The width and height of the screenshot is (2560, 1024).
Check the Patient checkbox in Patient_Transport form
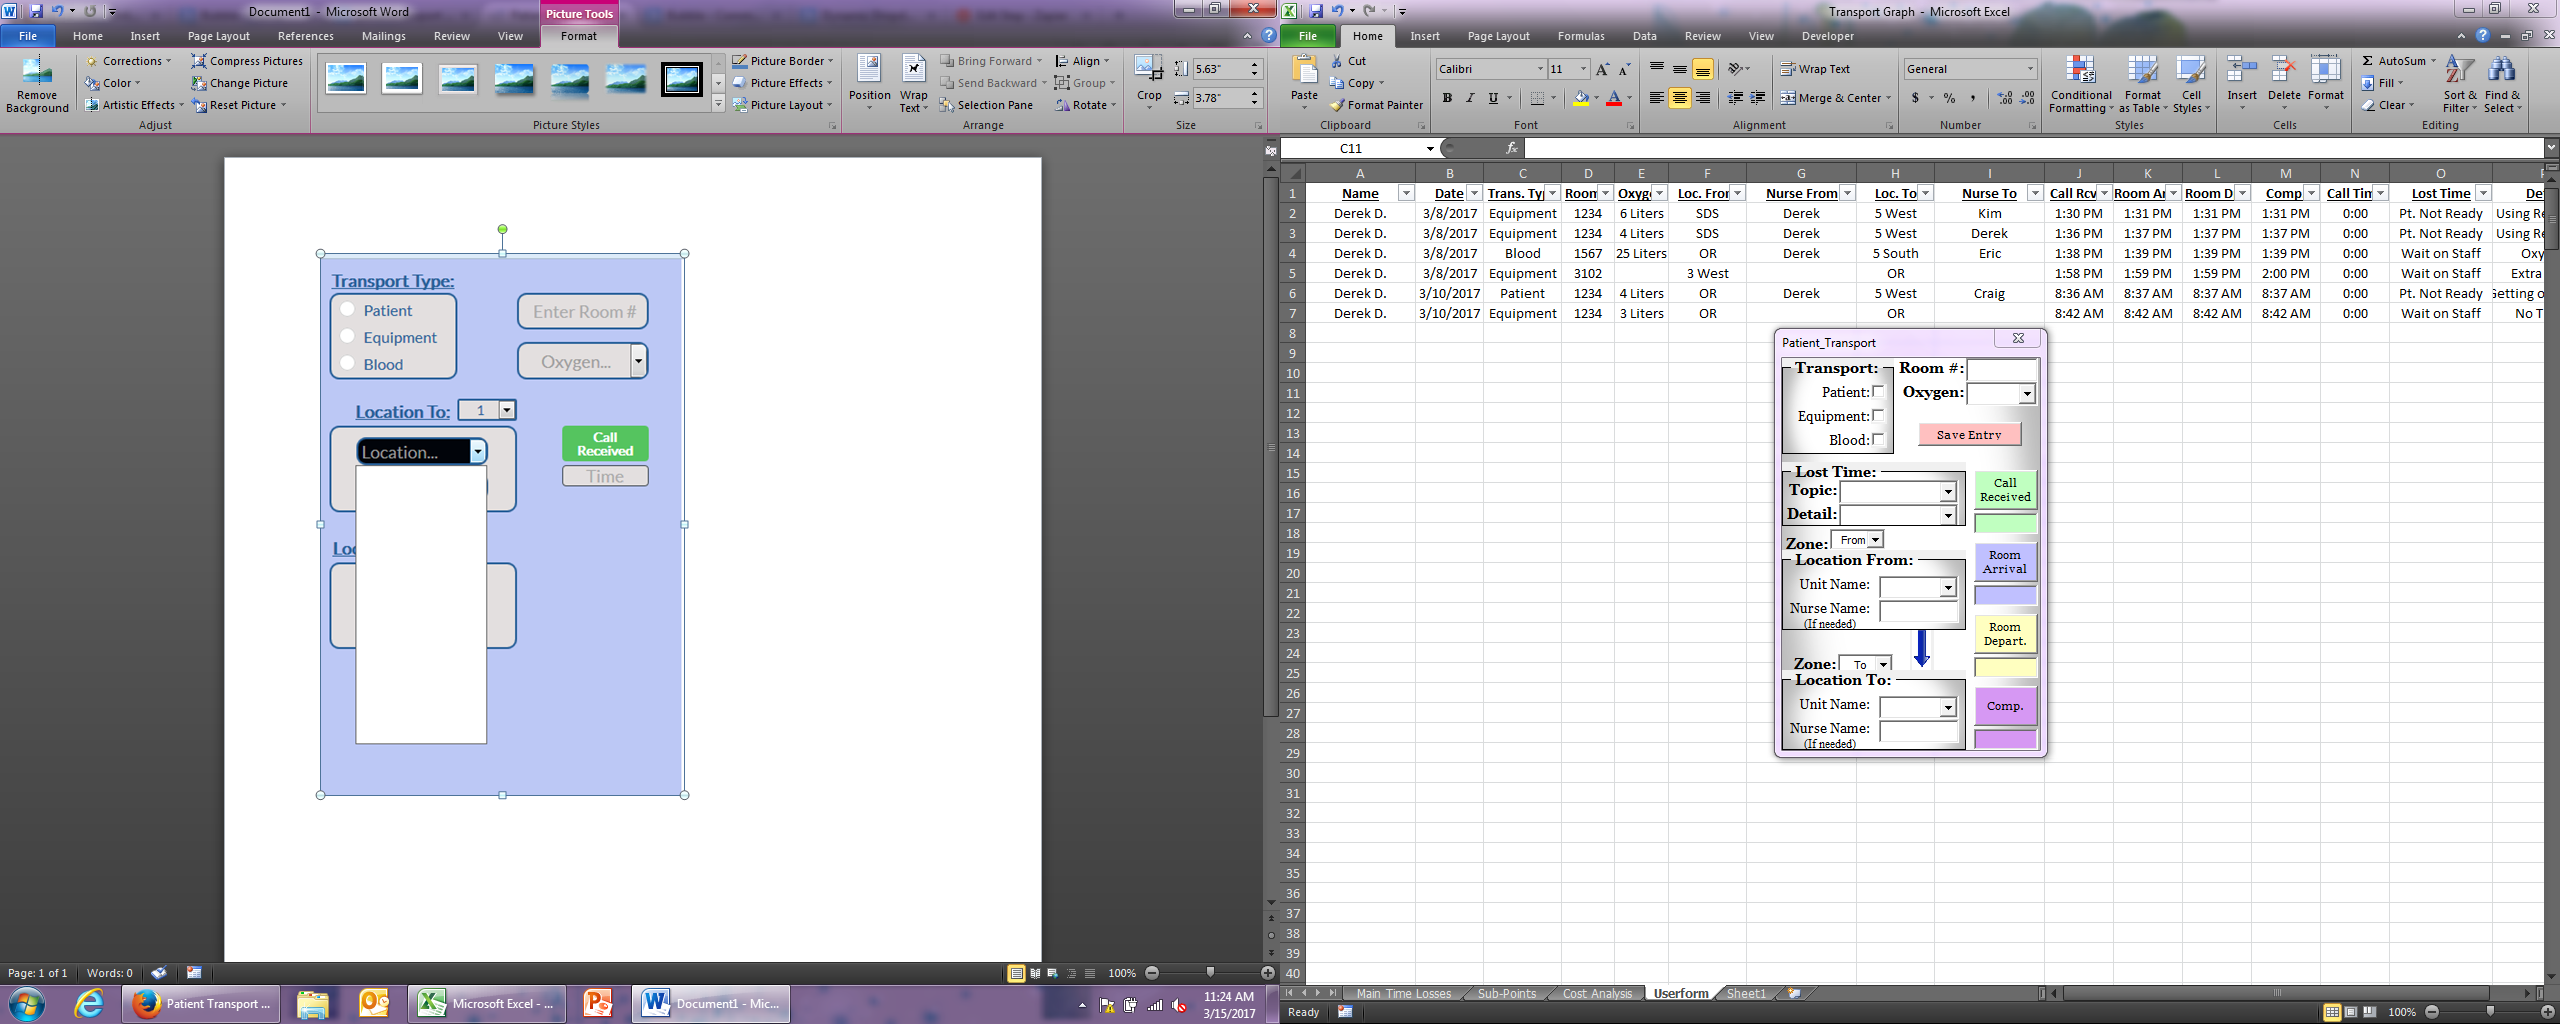click(1878, 392)
